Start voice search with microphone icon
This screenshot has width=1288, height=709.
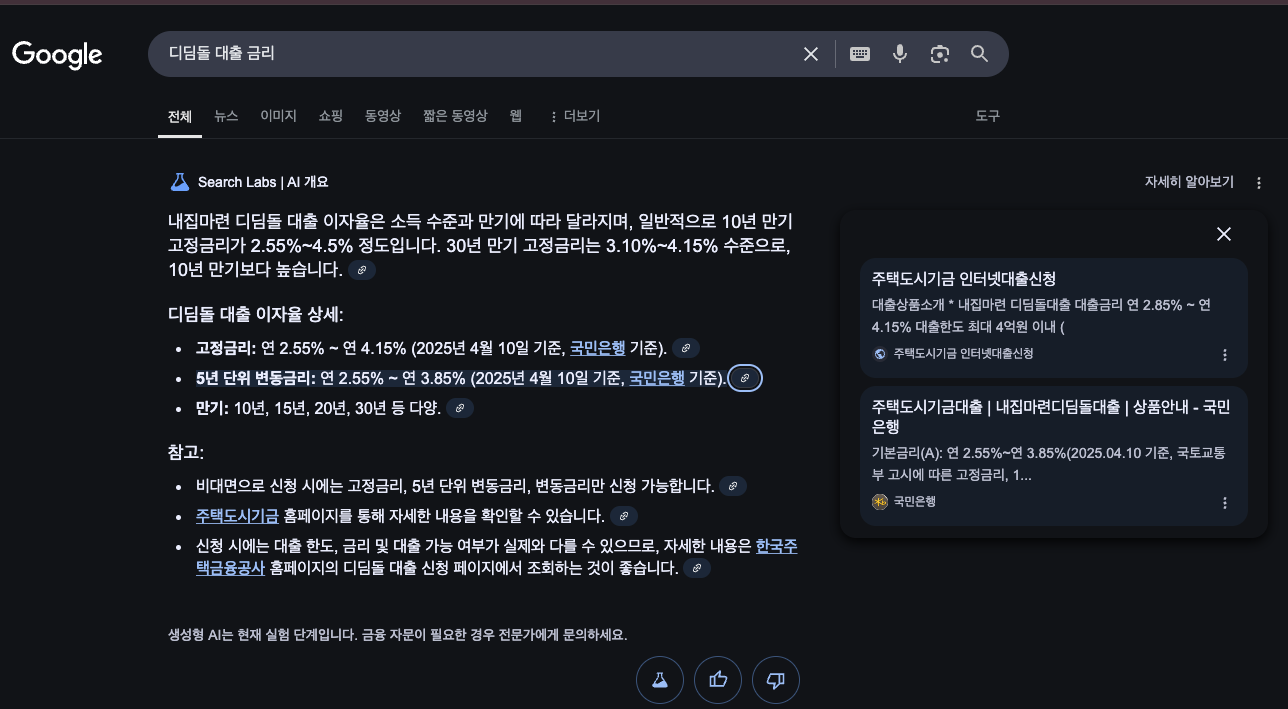[x=900, y=54]
